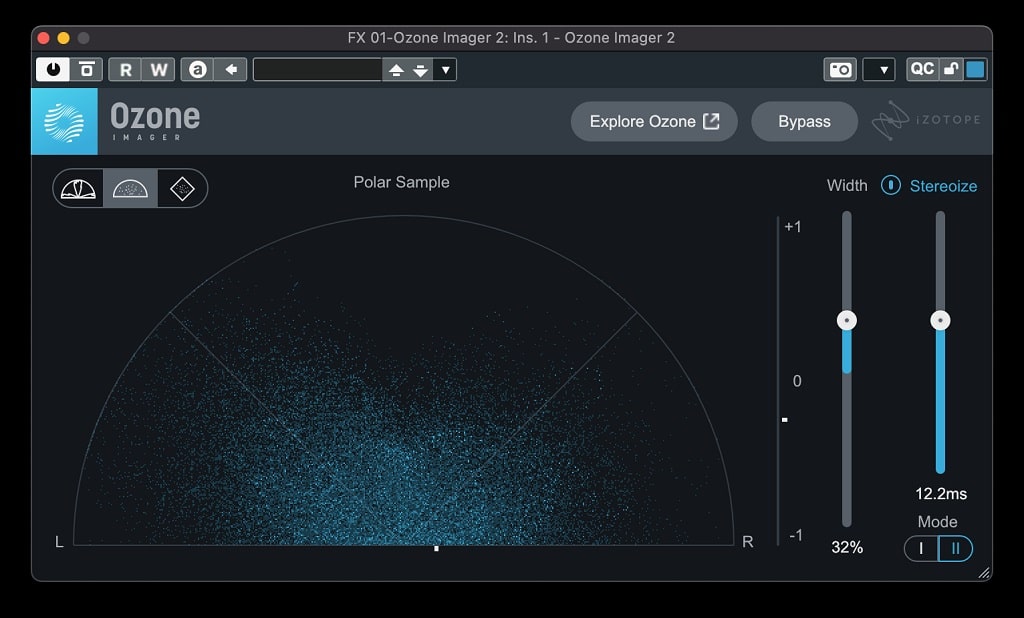This screenshot has width=1024, height=618.
Task: Click the copy A to B arrow icon
Action: 231,69
